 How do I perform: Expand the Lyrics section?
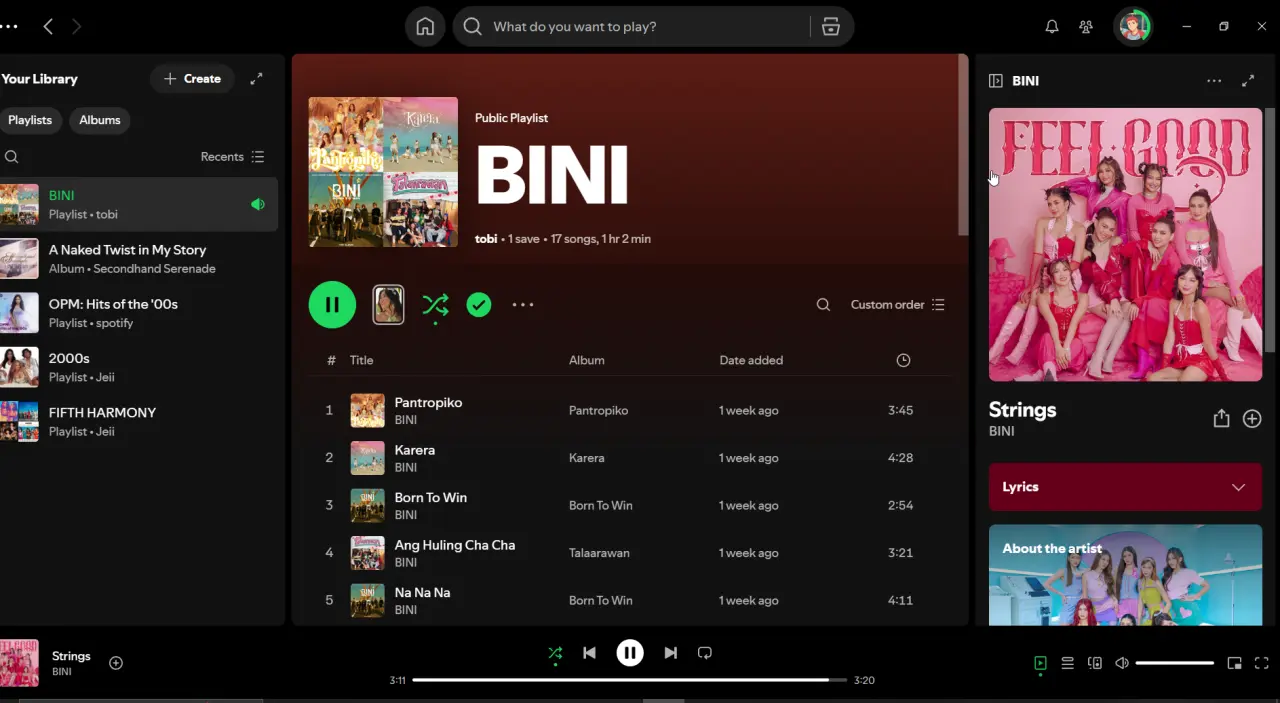tap(1125, 487)
